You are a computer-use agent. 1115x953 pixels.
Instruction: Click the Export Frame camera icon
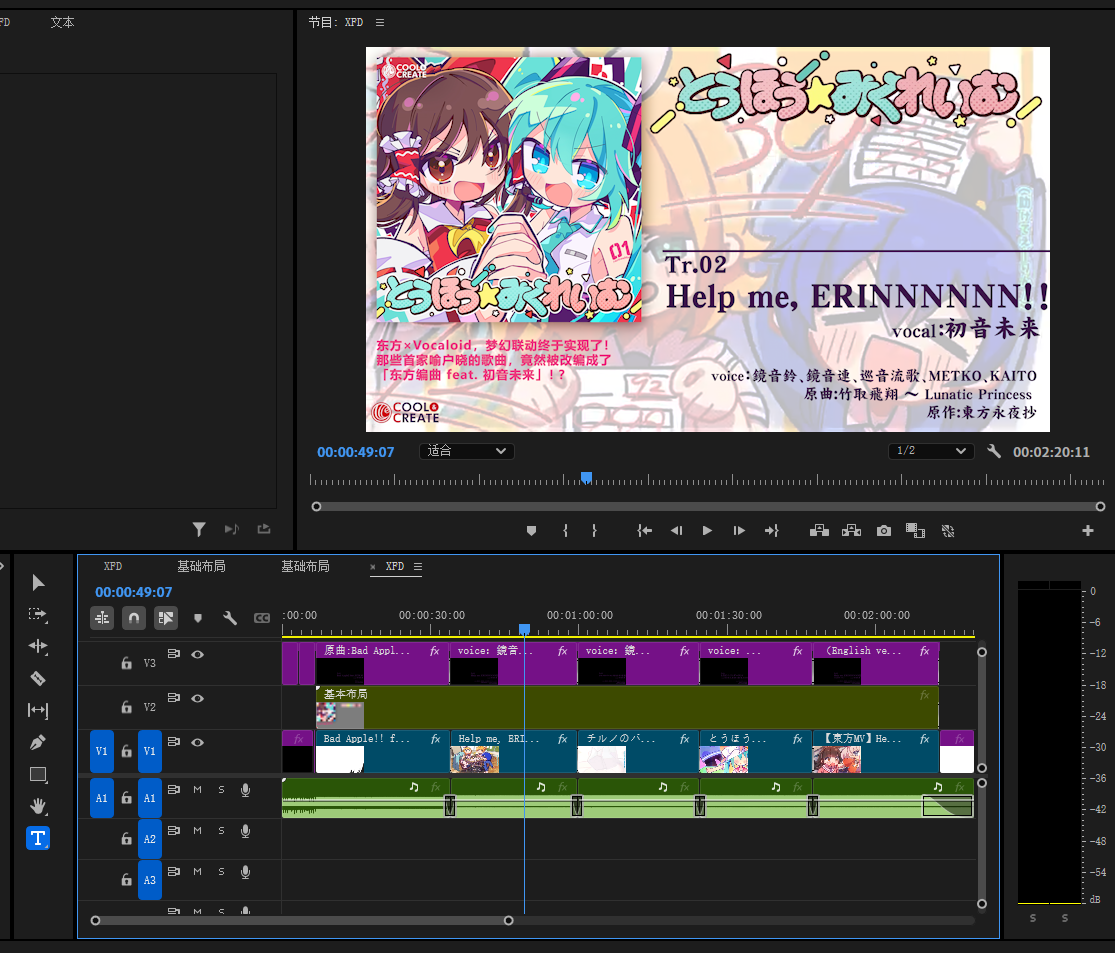(x=884, y=531)
